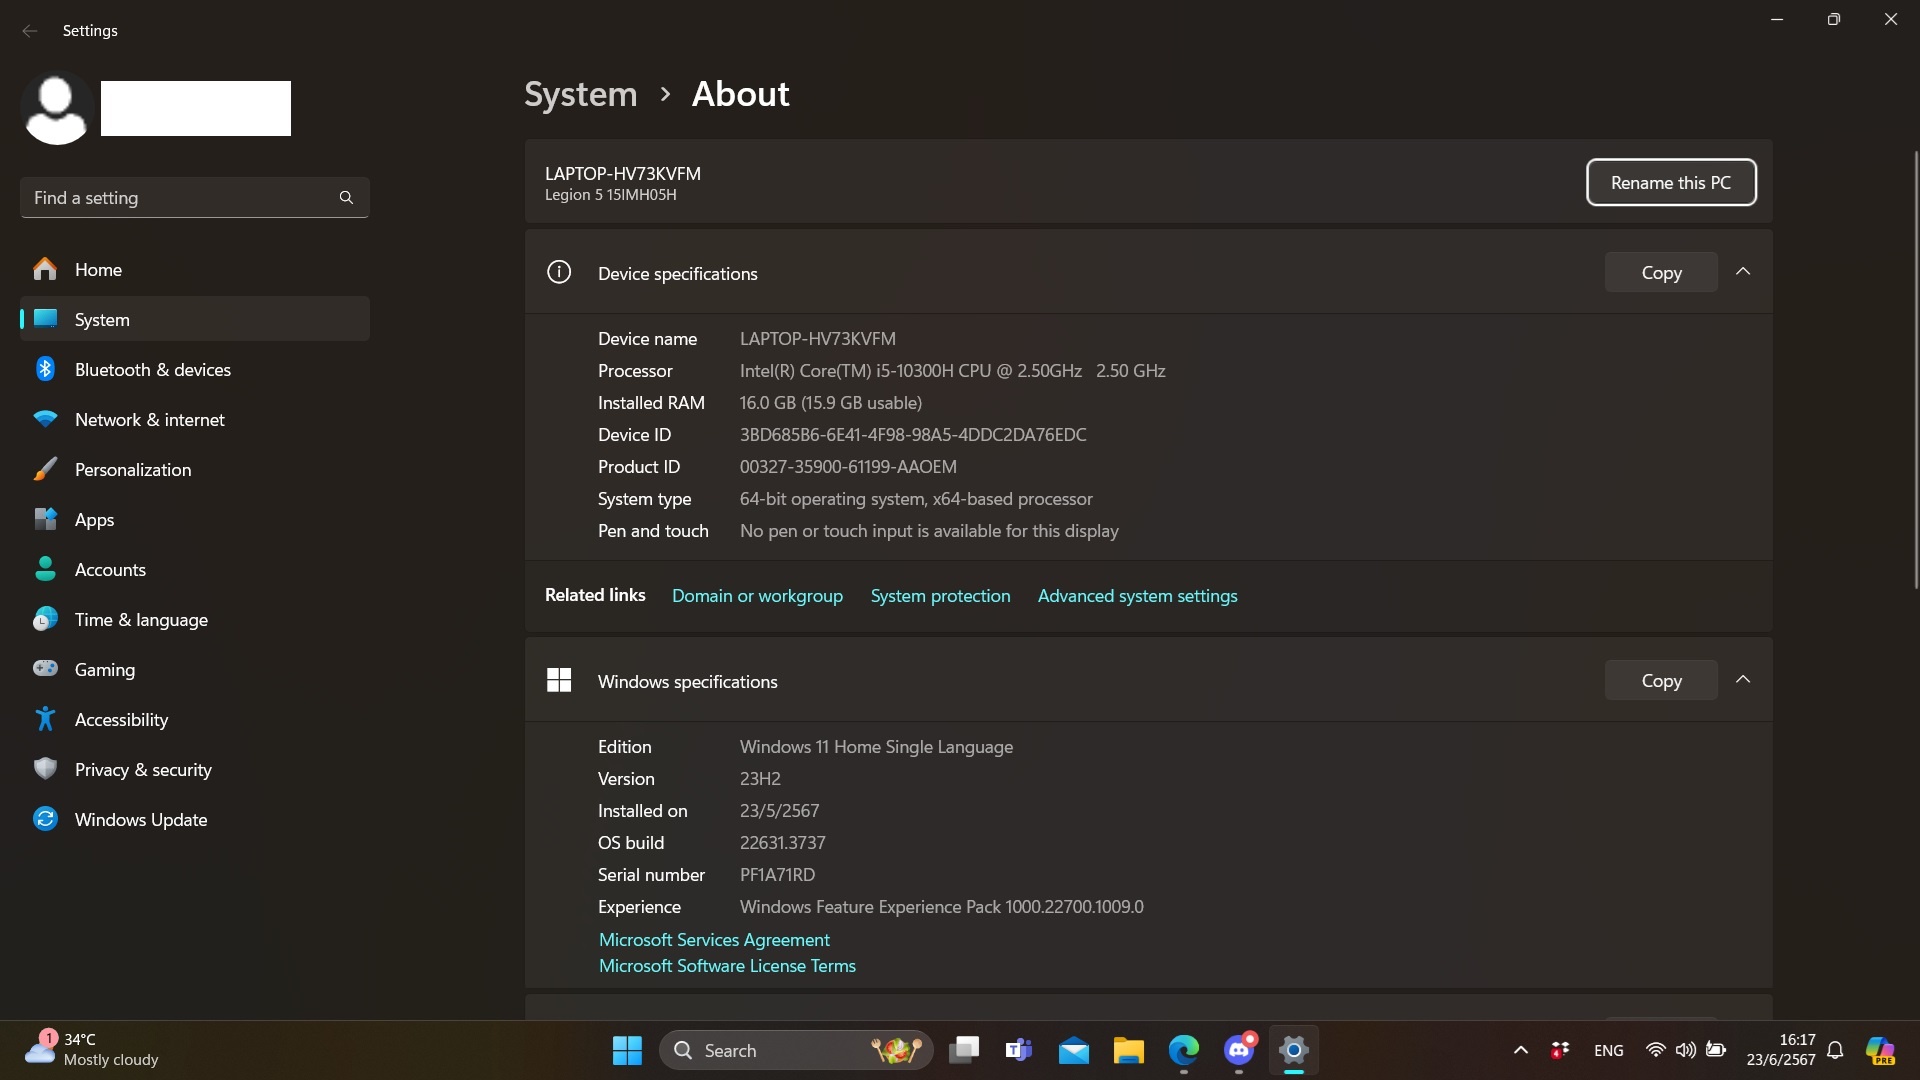Click the search magnifier icon in Find a setting
This screenshot has height=1080, width=1920.
[346, 198]
